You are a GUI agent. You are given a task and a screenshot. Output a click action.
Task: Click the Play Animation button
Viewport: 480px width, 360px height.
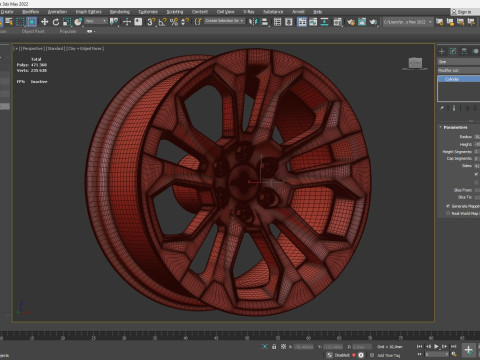(x=436, y=347)
